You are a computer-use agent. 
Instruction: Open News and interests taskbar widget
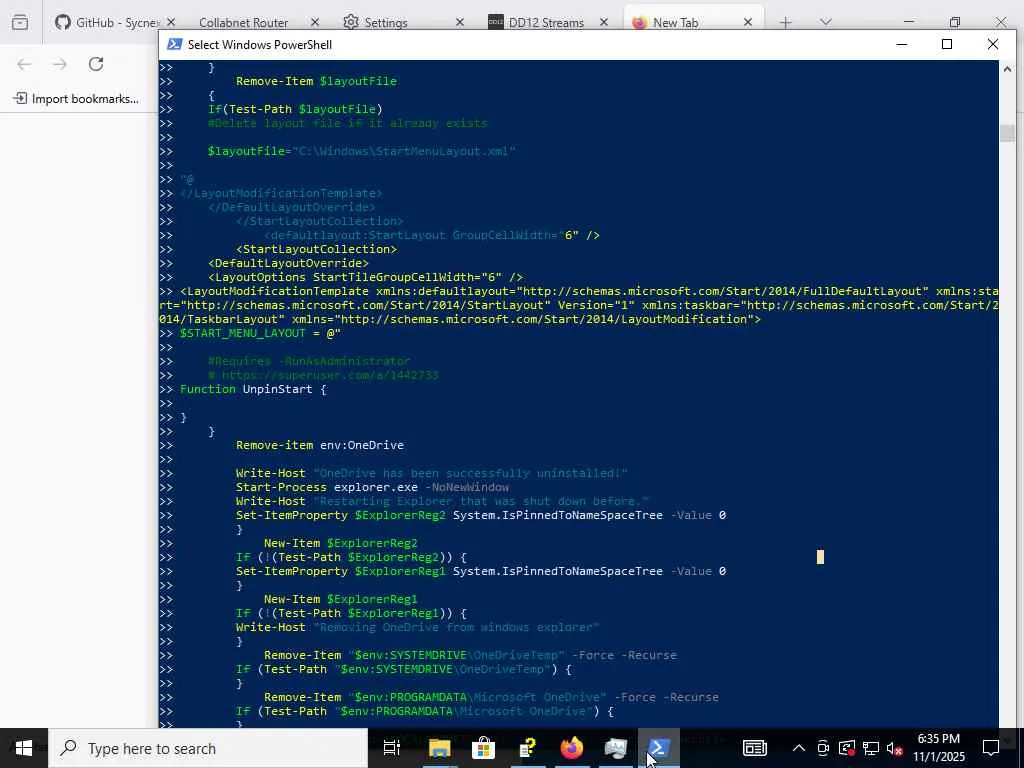[x=755, y=748]
